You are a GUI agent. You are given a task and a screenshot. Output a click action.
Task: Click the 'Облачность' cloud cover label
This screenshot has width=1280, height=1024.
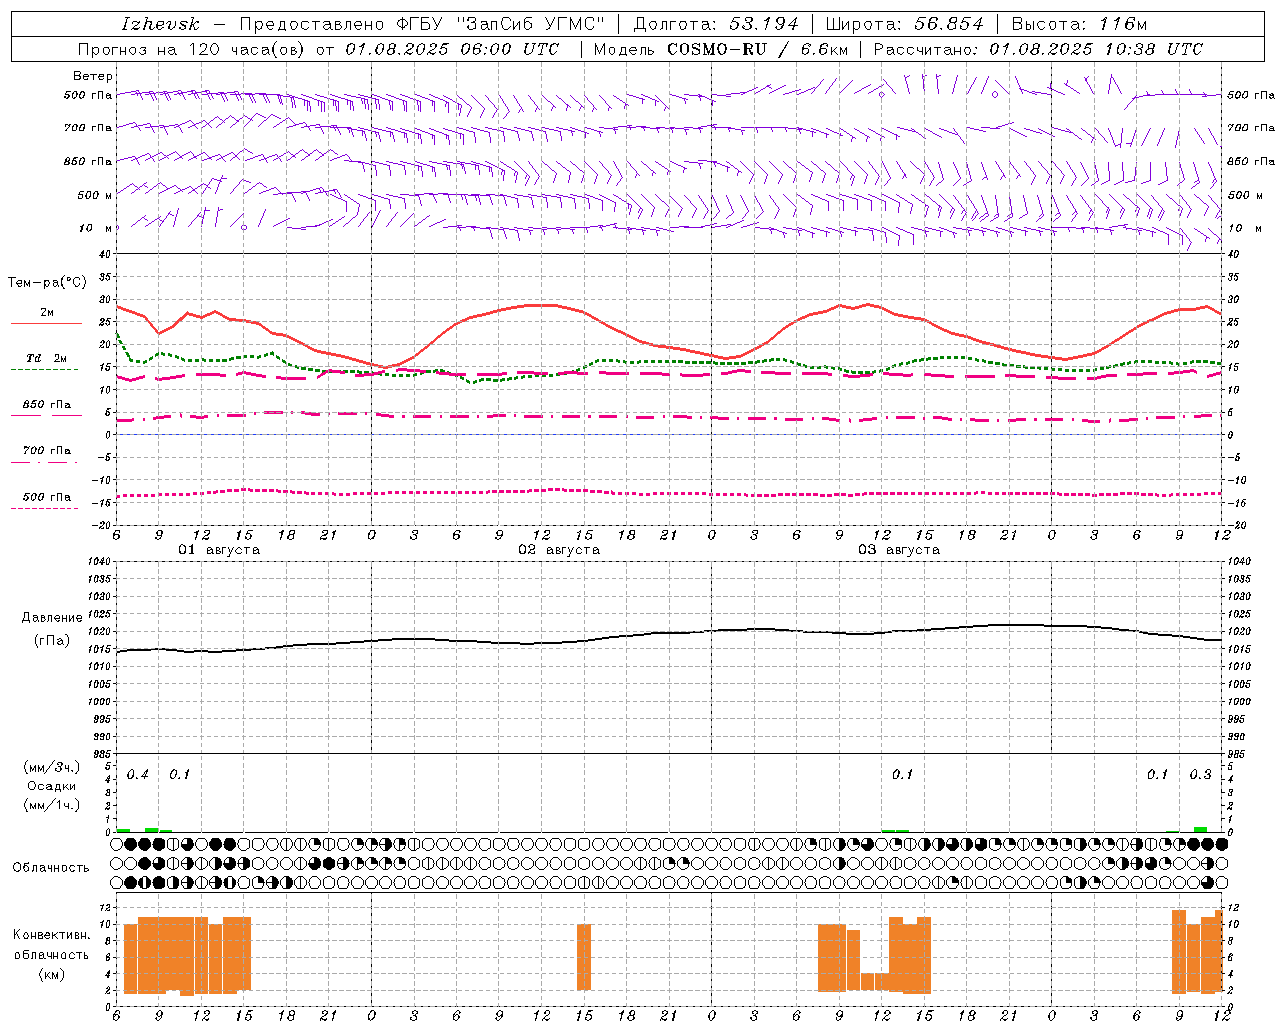(x=51, y=868)
